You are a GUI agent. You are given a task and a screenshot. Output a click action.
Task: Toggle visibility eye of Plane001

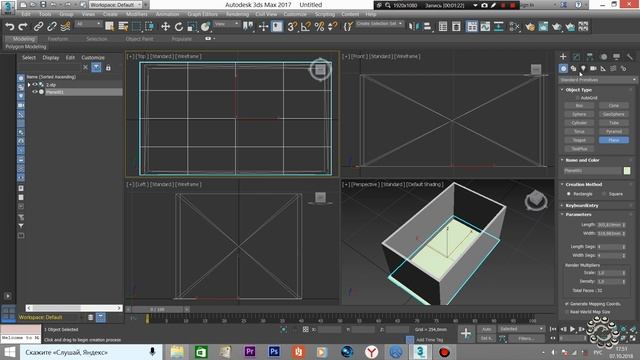(x=35, y=92)
